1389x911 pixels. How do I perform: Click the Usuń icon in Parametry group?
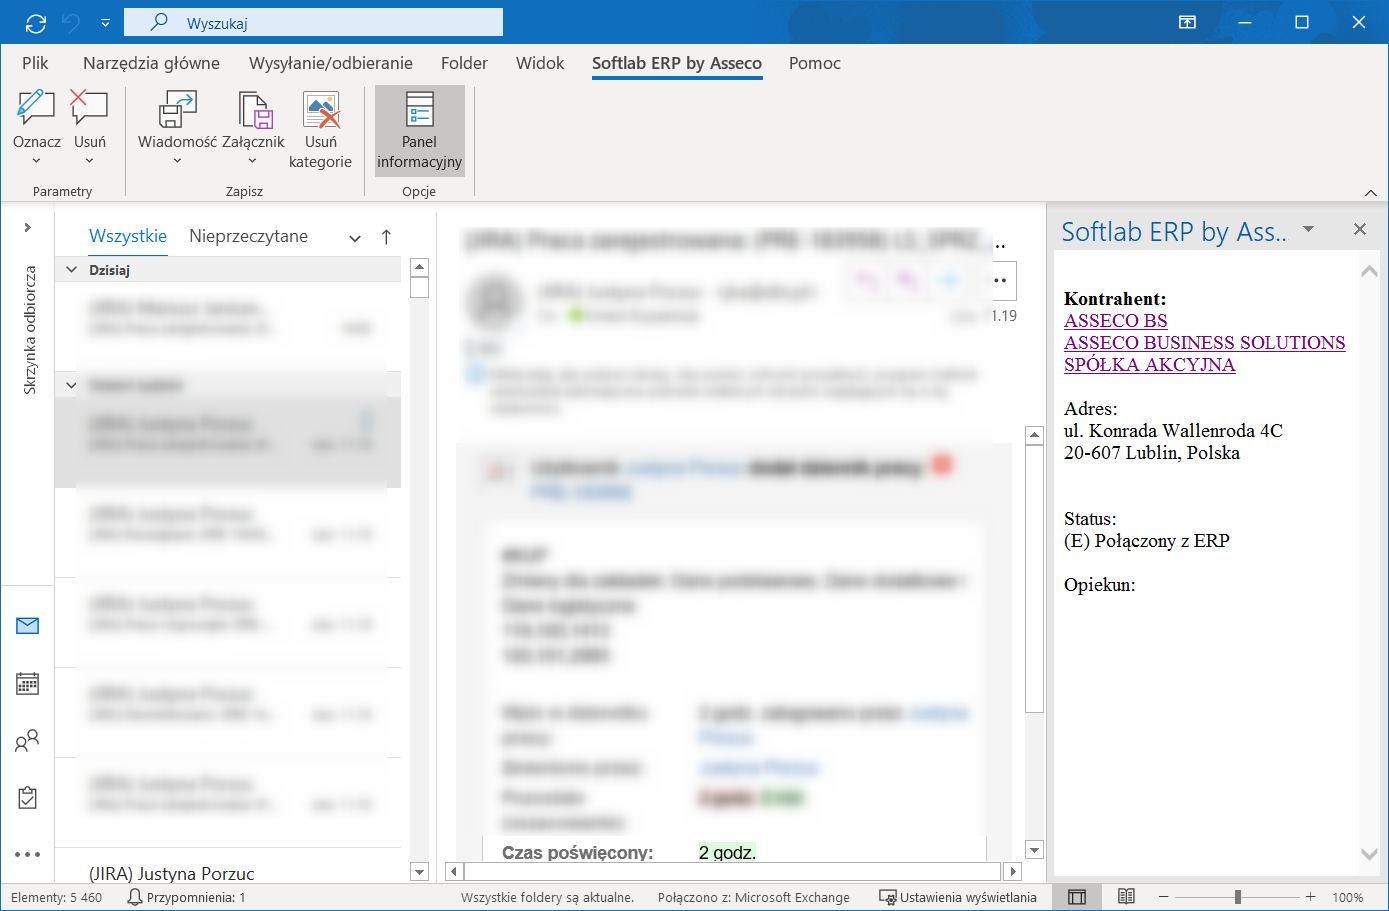pyautogui.click(x=89, y=108)
